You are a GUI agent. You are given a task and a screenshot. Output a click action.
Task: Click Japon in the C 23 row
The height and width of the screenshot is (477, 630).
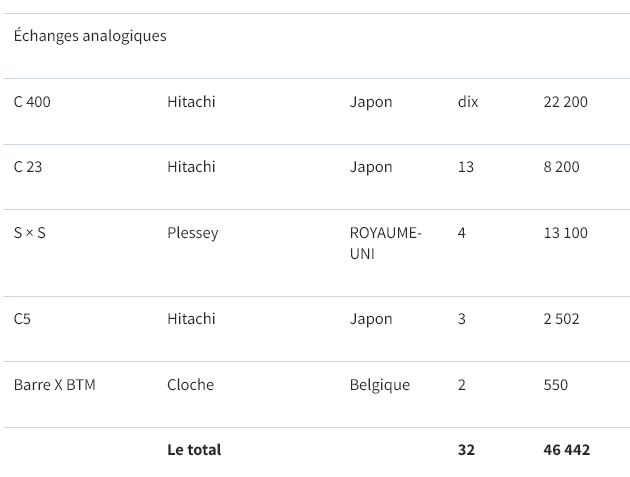point(371,167)
